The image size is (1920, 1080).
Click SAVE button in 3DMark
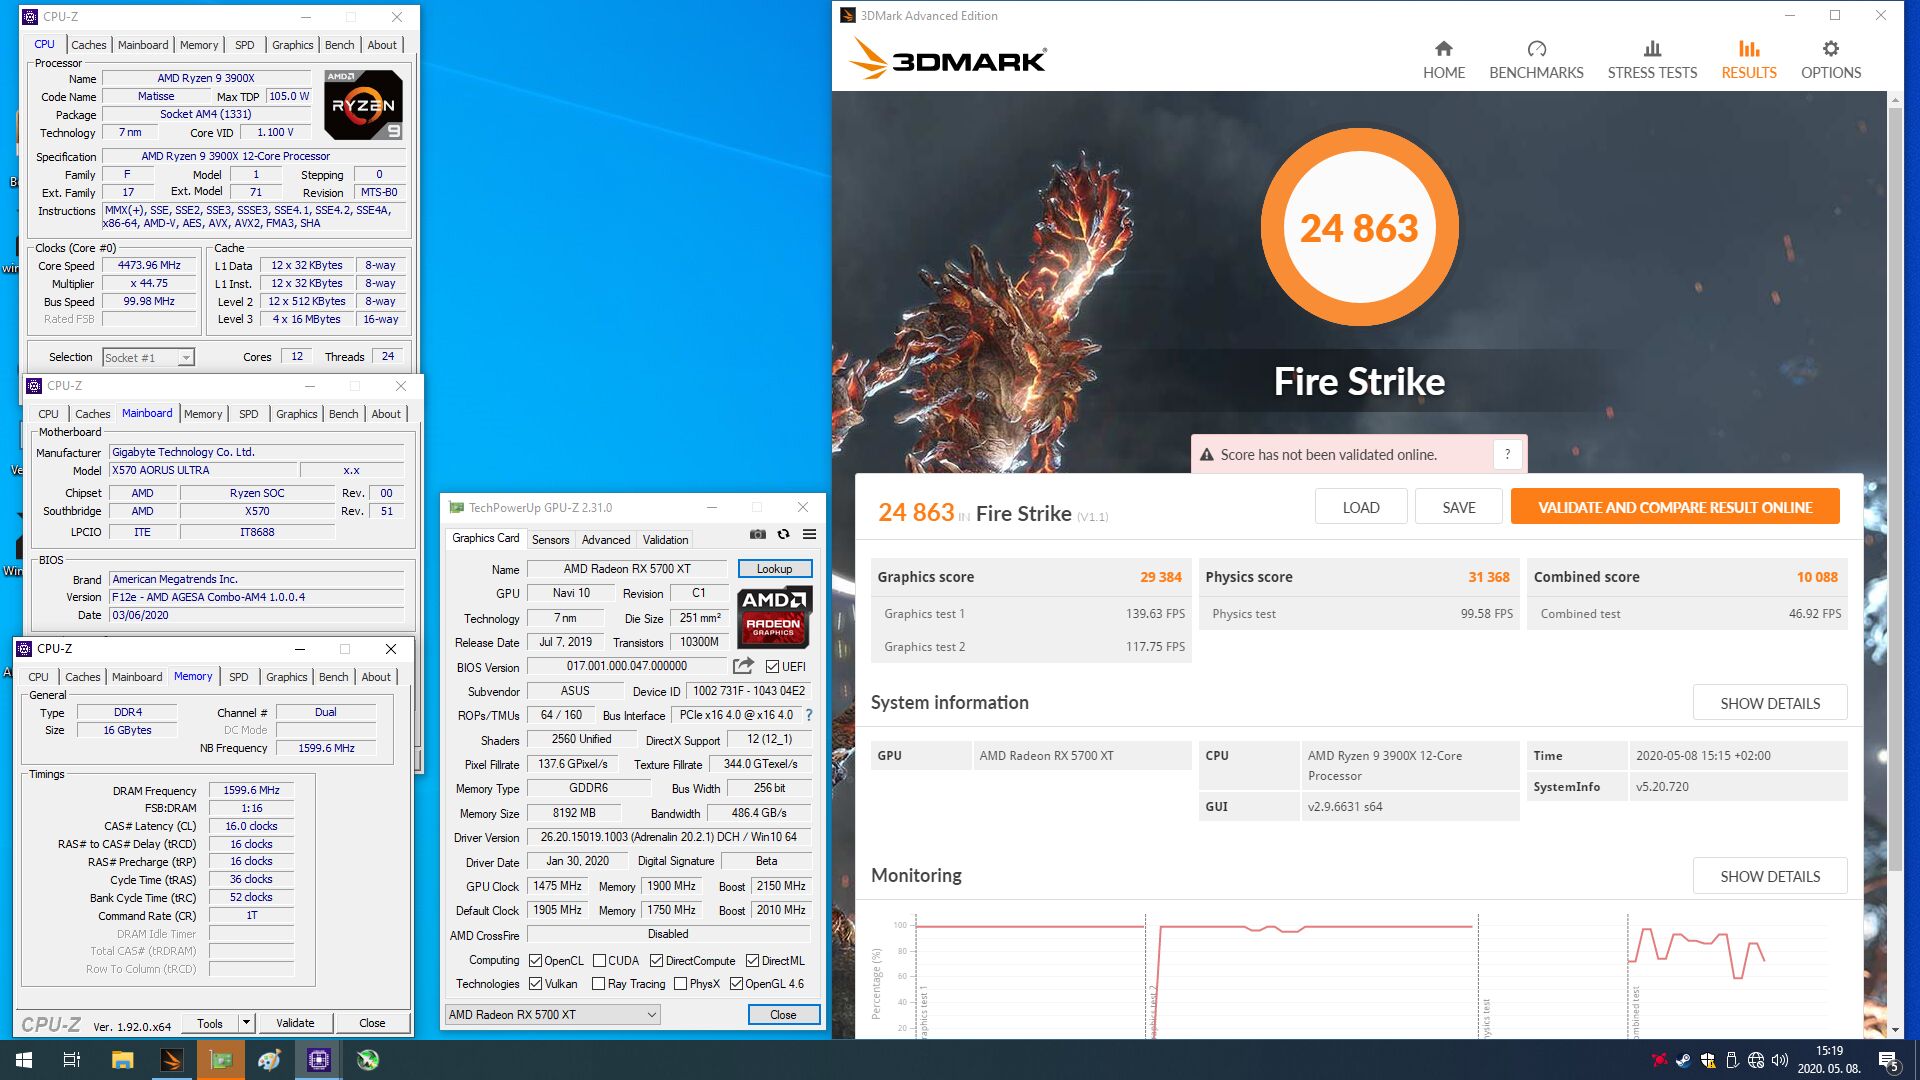(1458, 507)
